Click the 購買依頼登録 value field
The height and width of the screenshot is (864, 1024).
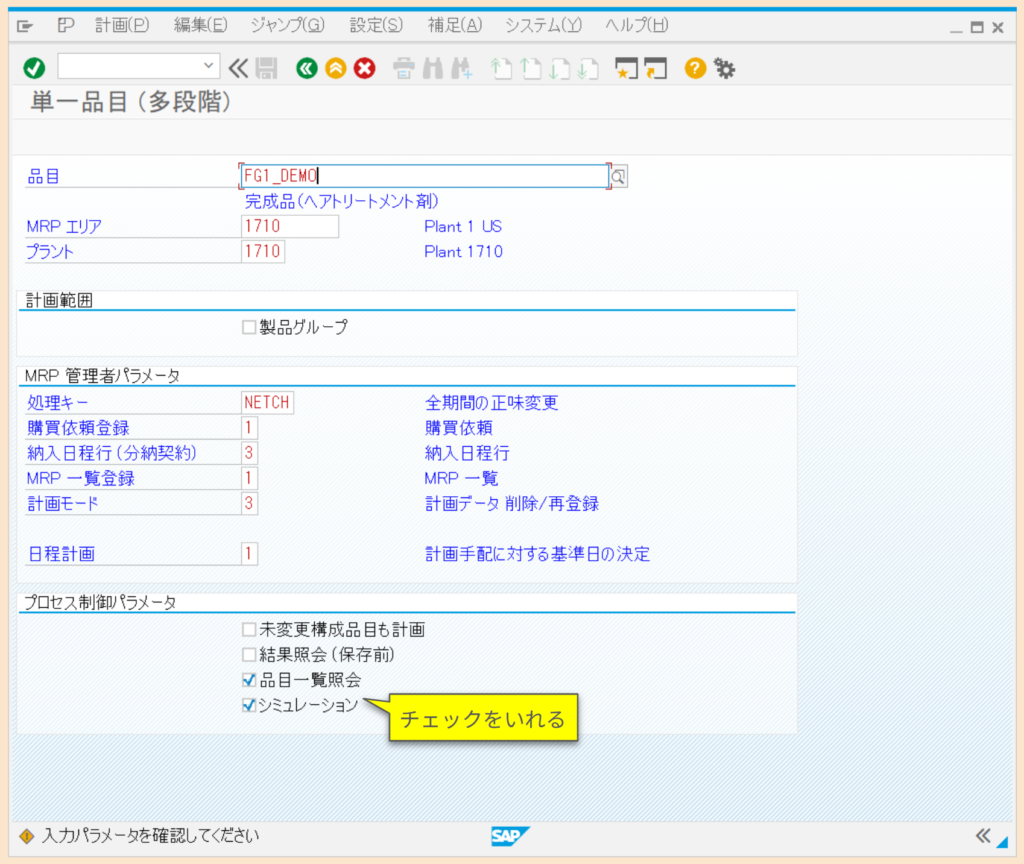[249, 428]
